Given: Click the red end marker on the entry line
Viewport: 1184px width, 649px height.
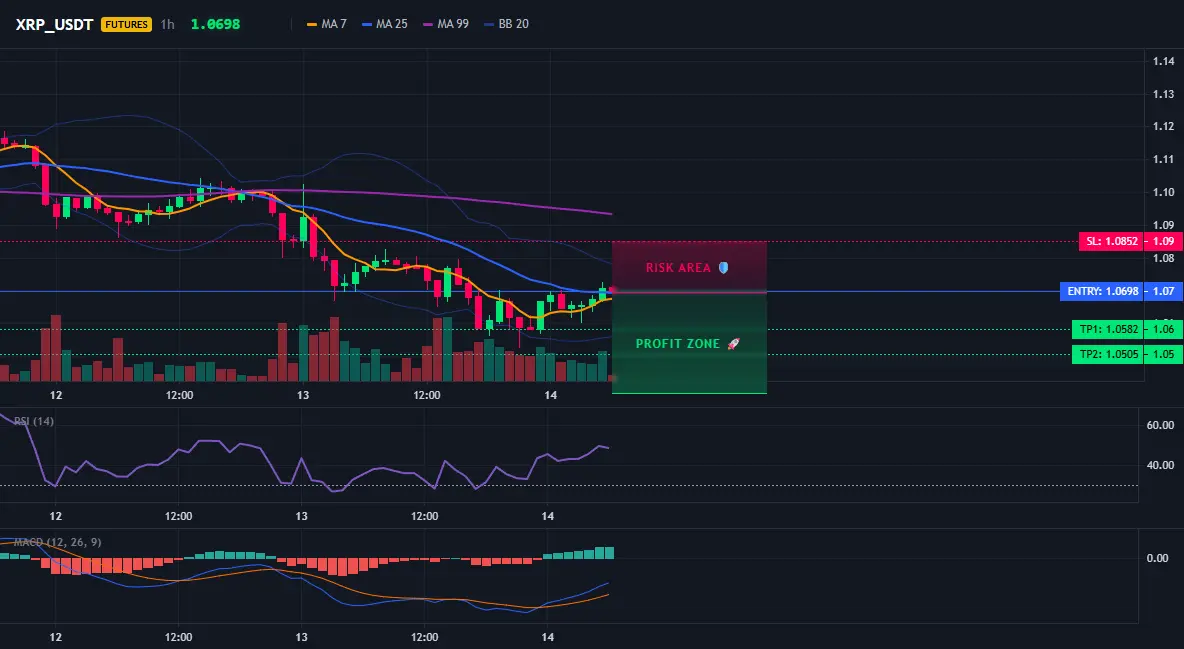Looking at the screenshot, I should (613, 290).
